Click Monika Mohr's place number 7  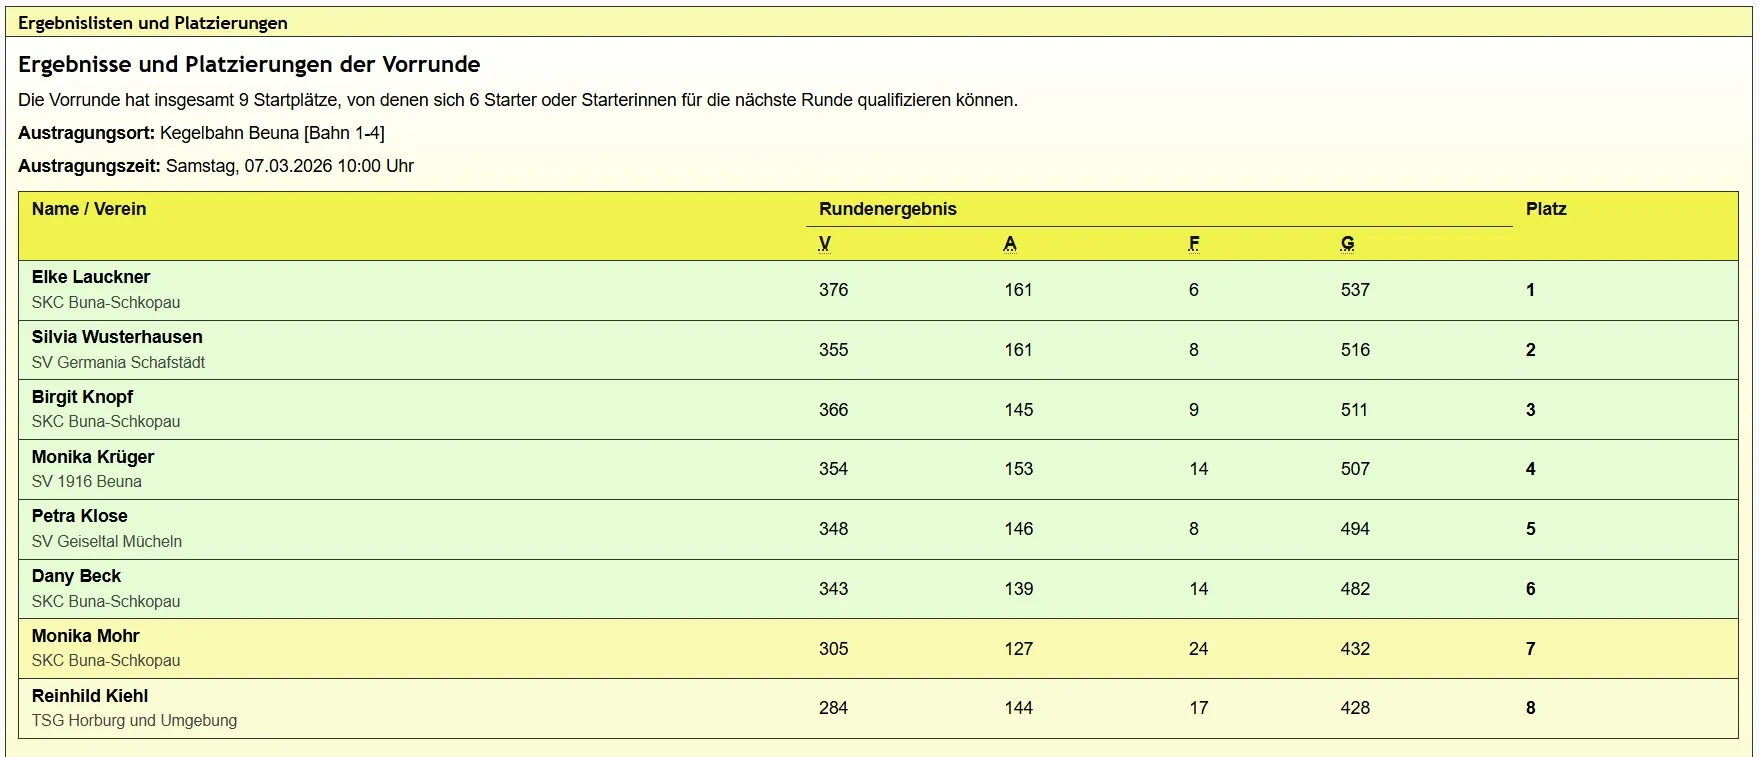click(1530, 649)
